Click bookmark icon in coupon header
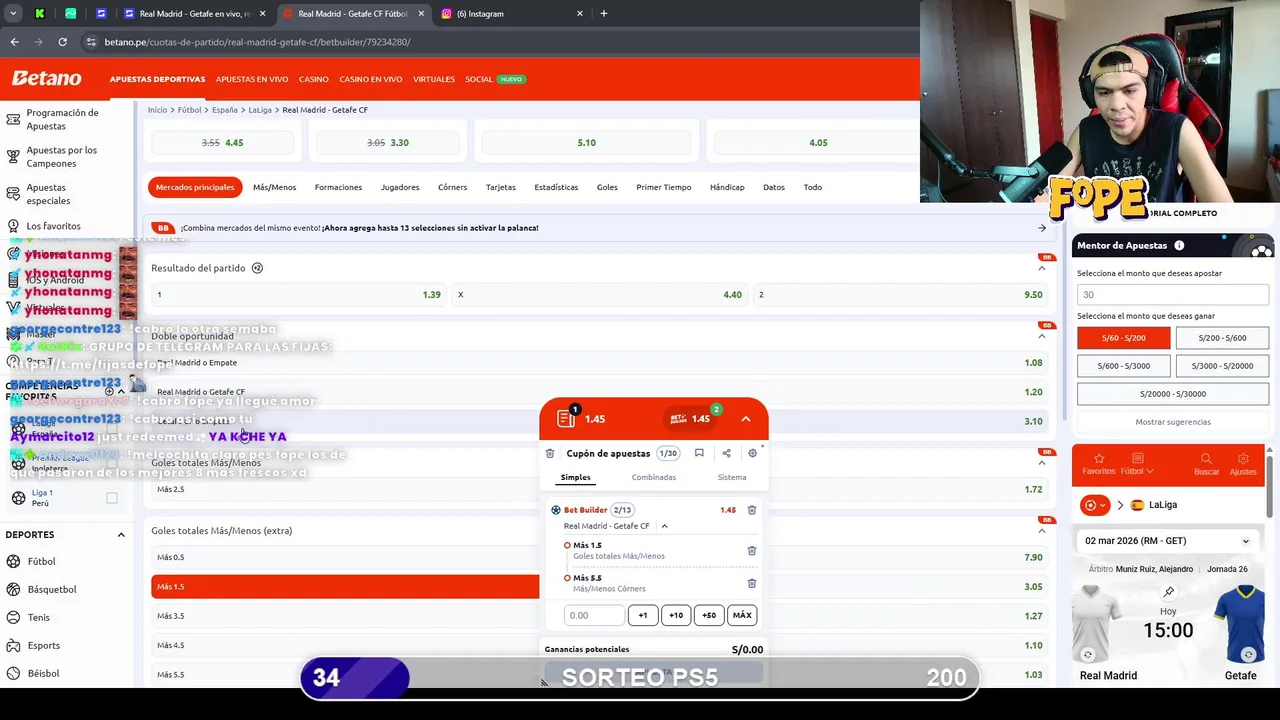Screen dimensions: 1280x720 699,453
